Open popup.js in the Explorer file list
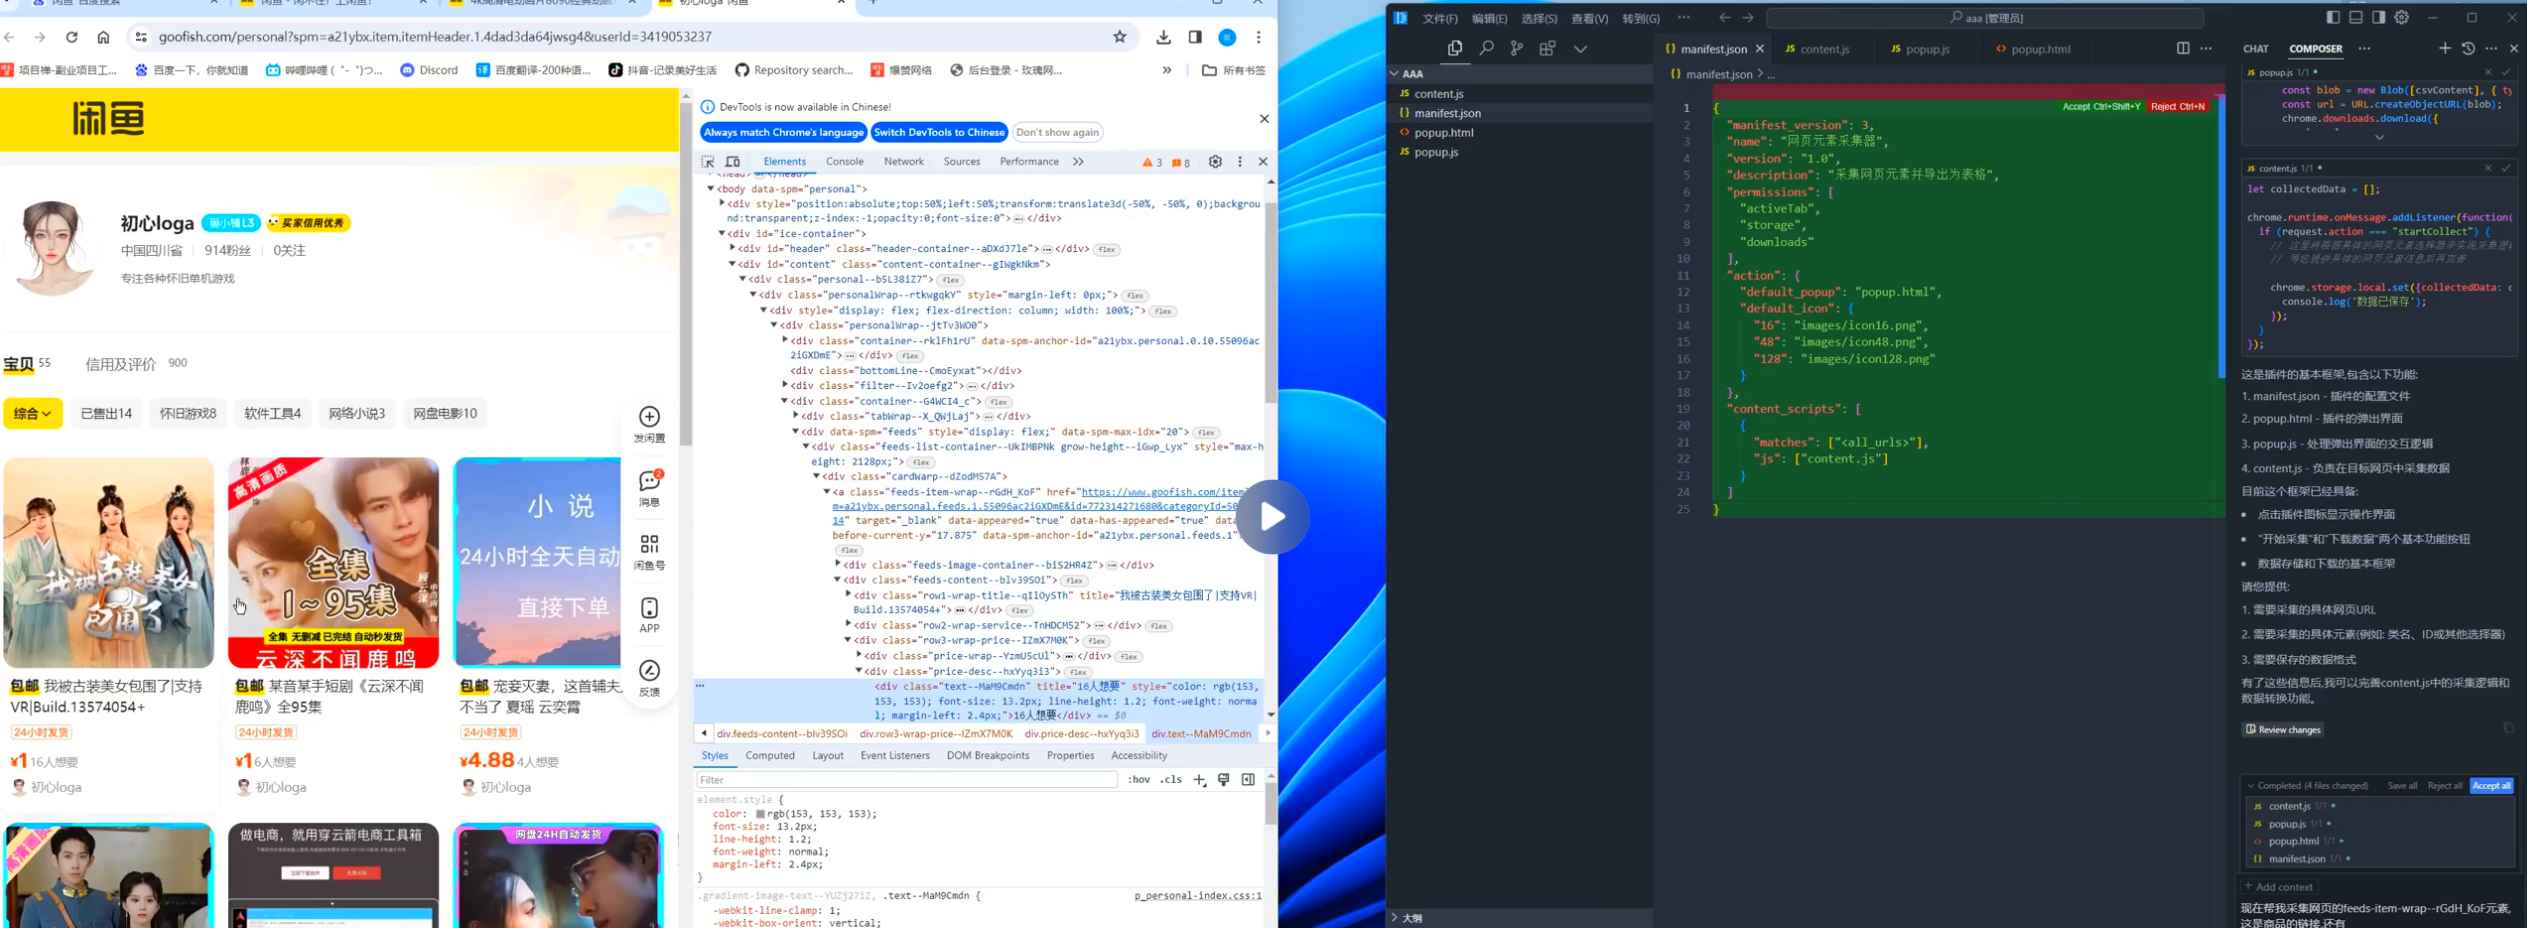 (1436, 152)
